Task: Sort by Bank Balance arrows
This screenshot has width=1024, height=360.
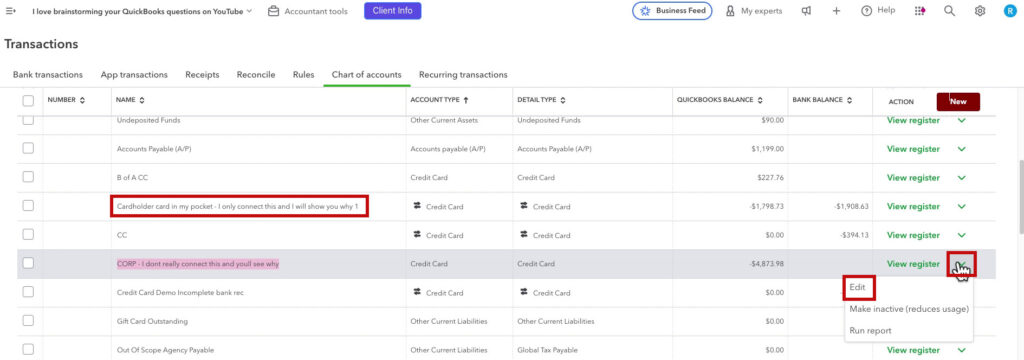Action: coord(850,101)
